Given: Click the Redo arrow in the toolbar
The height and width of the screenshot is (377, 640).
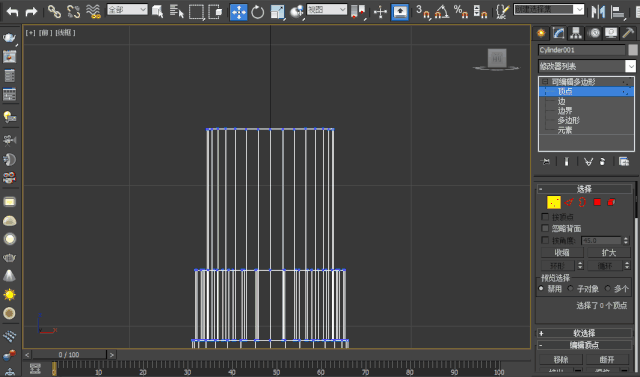Looking at the screenshot, I should tap(31, 11).
